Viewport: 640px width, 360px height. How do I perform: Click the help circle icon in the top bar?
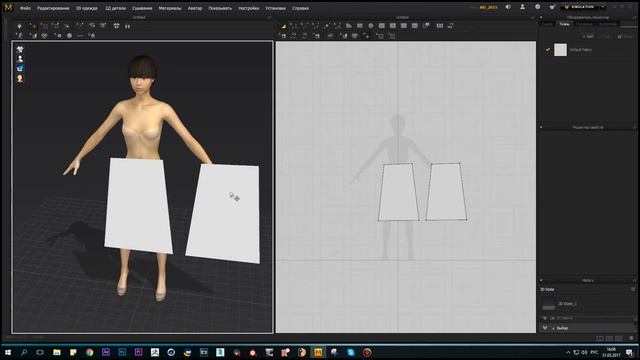537,7
